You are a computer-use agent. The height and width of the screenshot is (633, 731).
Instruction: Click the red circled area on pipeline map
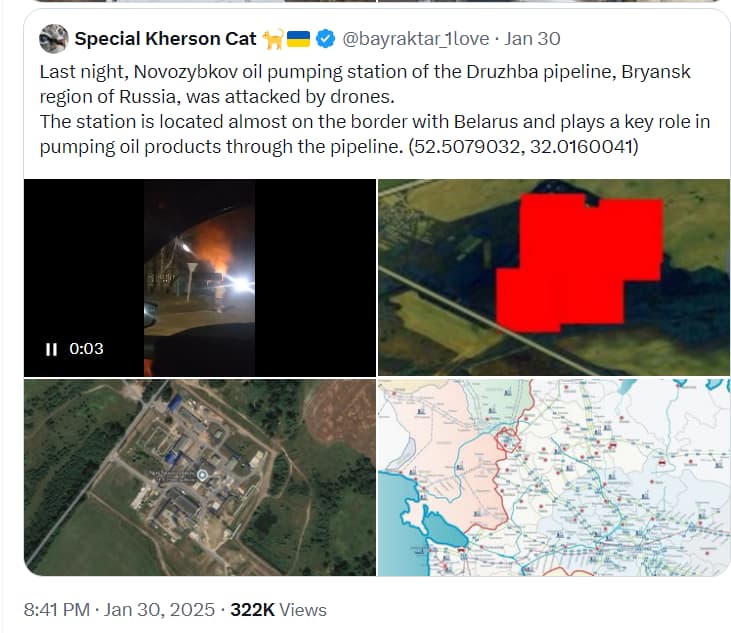[507, 439]
